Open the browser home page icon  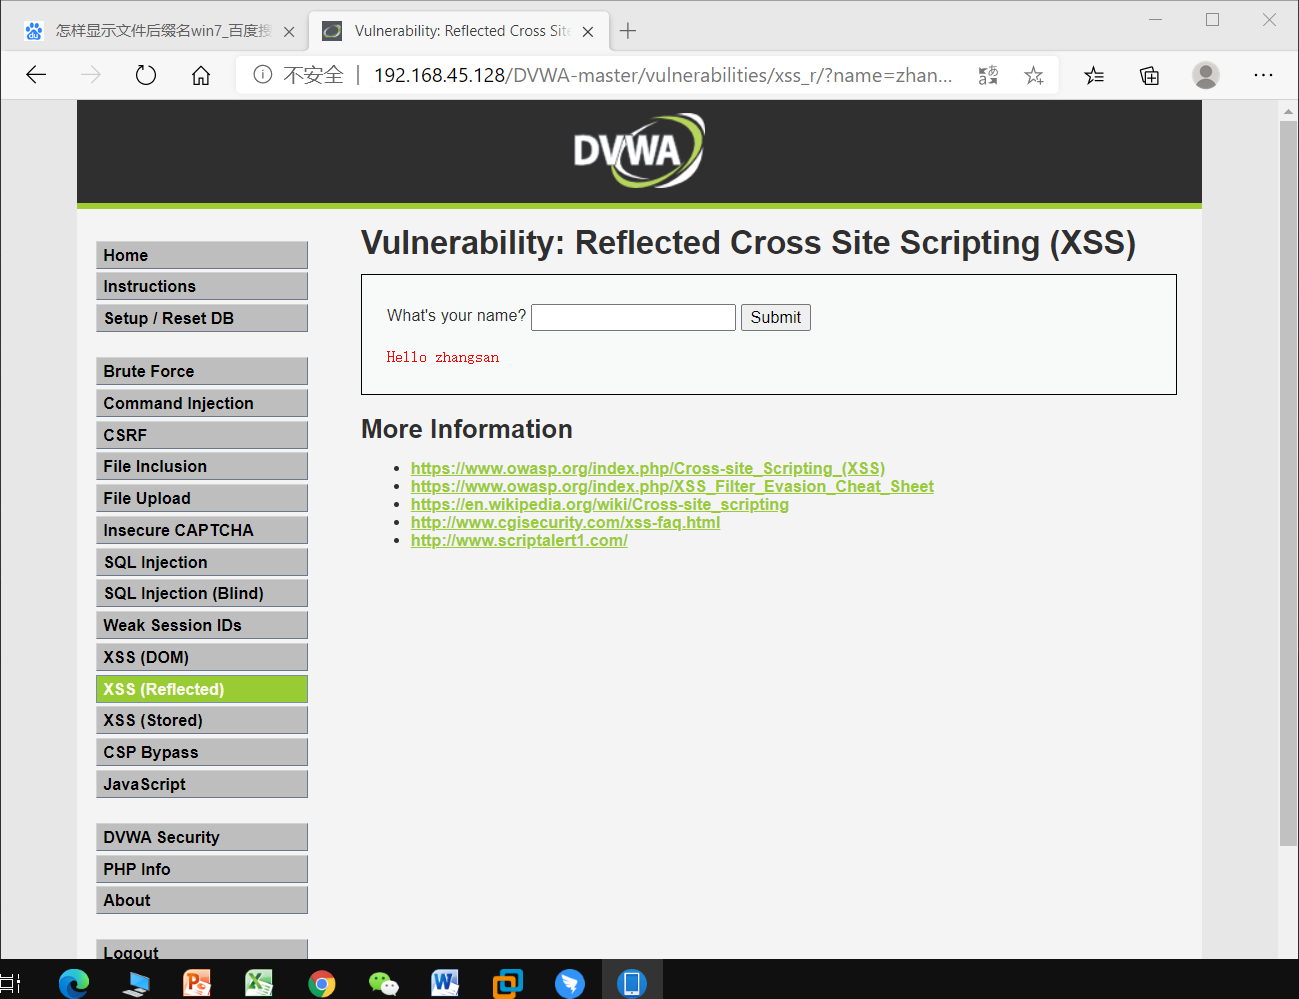point(201,75)
